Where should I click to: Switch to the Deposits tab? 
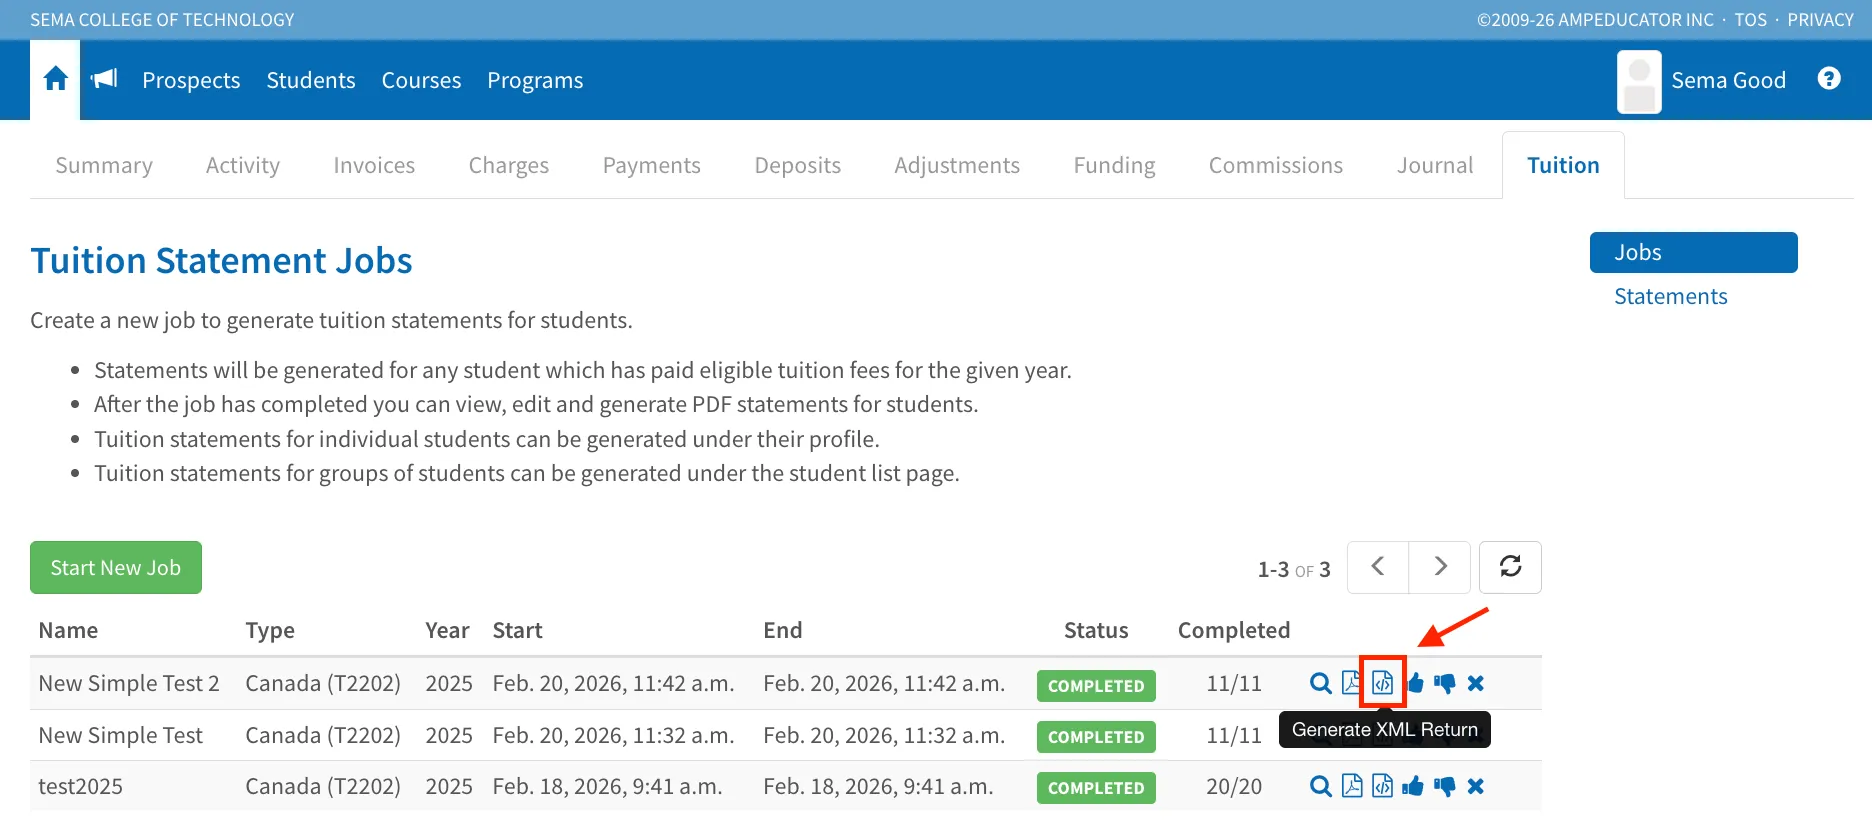click(x=798, y=165)
